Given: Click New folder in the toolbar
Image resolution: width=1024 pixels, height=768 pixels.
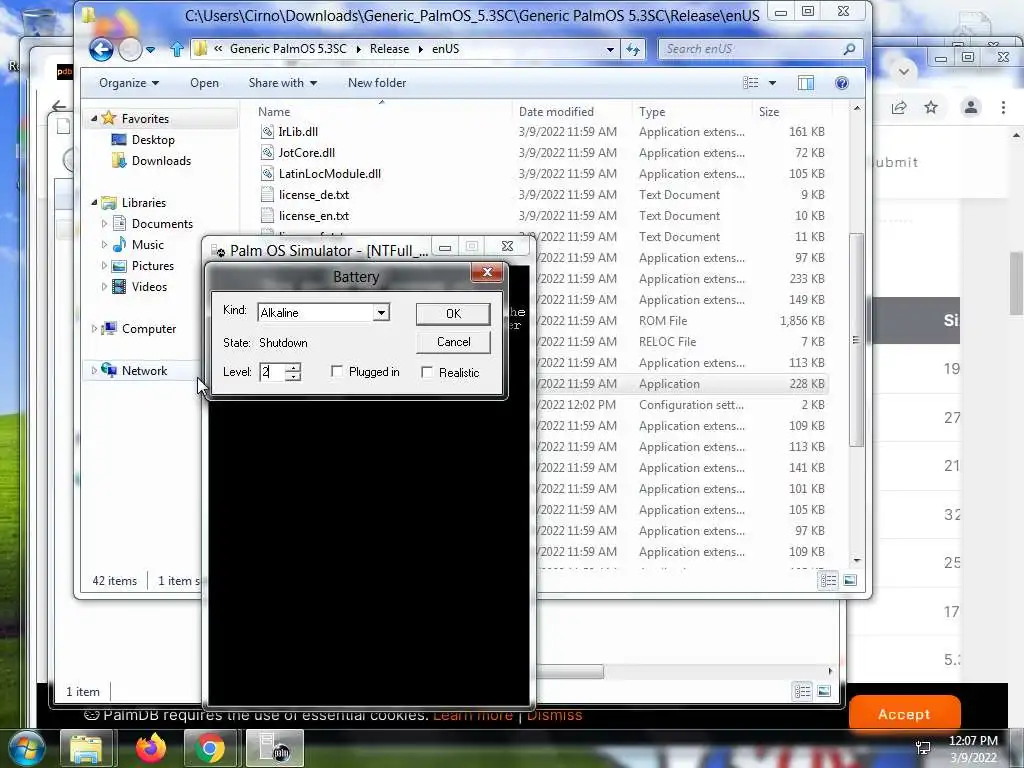Looking at the screenshot, I should coord(377,83).
